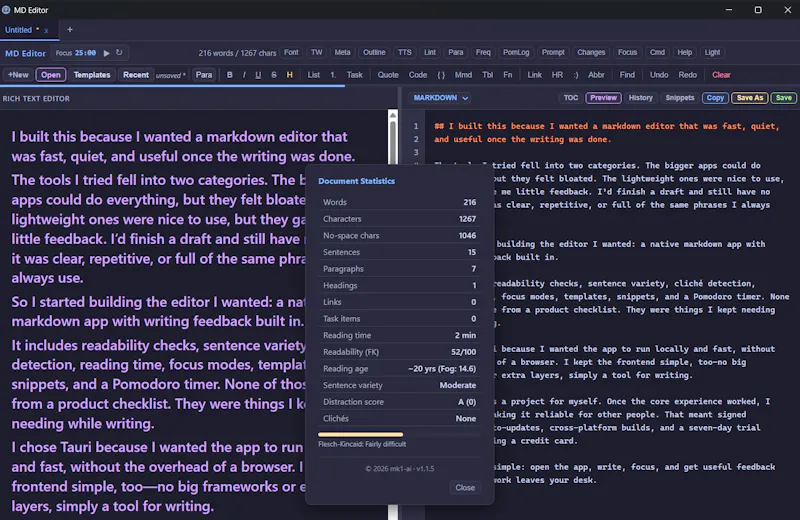Viewport: 800px width, 520px height.
Task: Open the Cmd command palette
Action: 657,53
